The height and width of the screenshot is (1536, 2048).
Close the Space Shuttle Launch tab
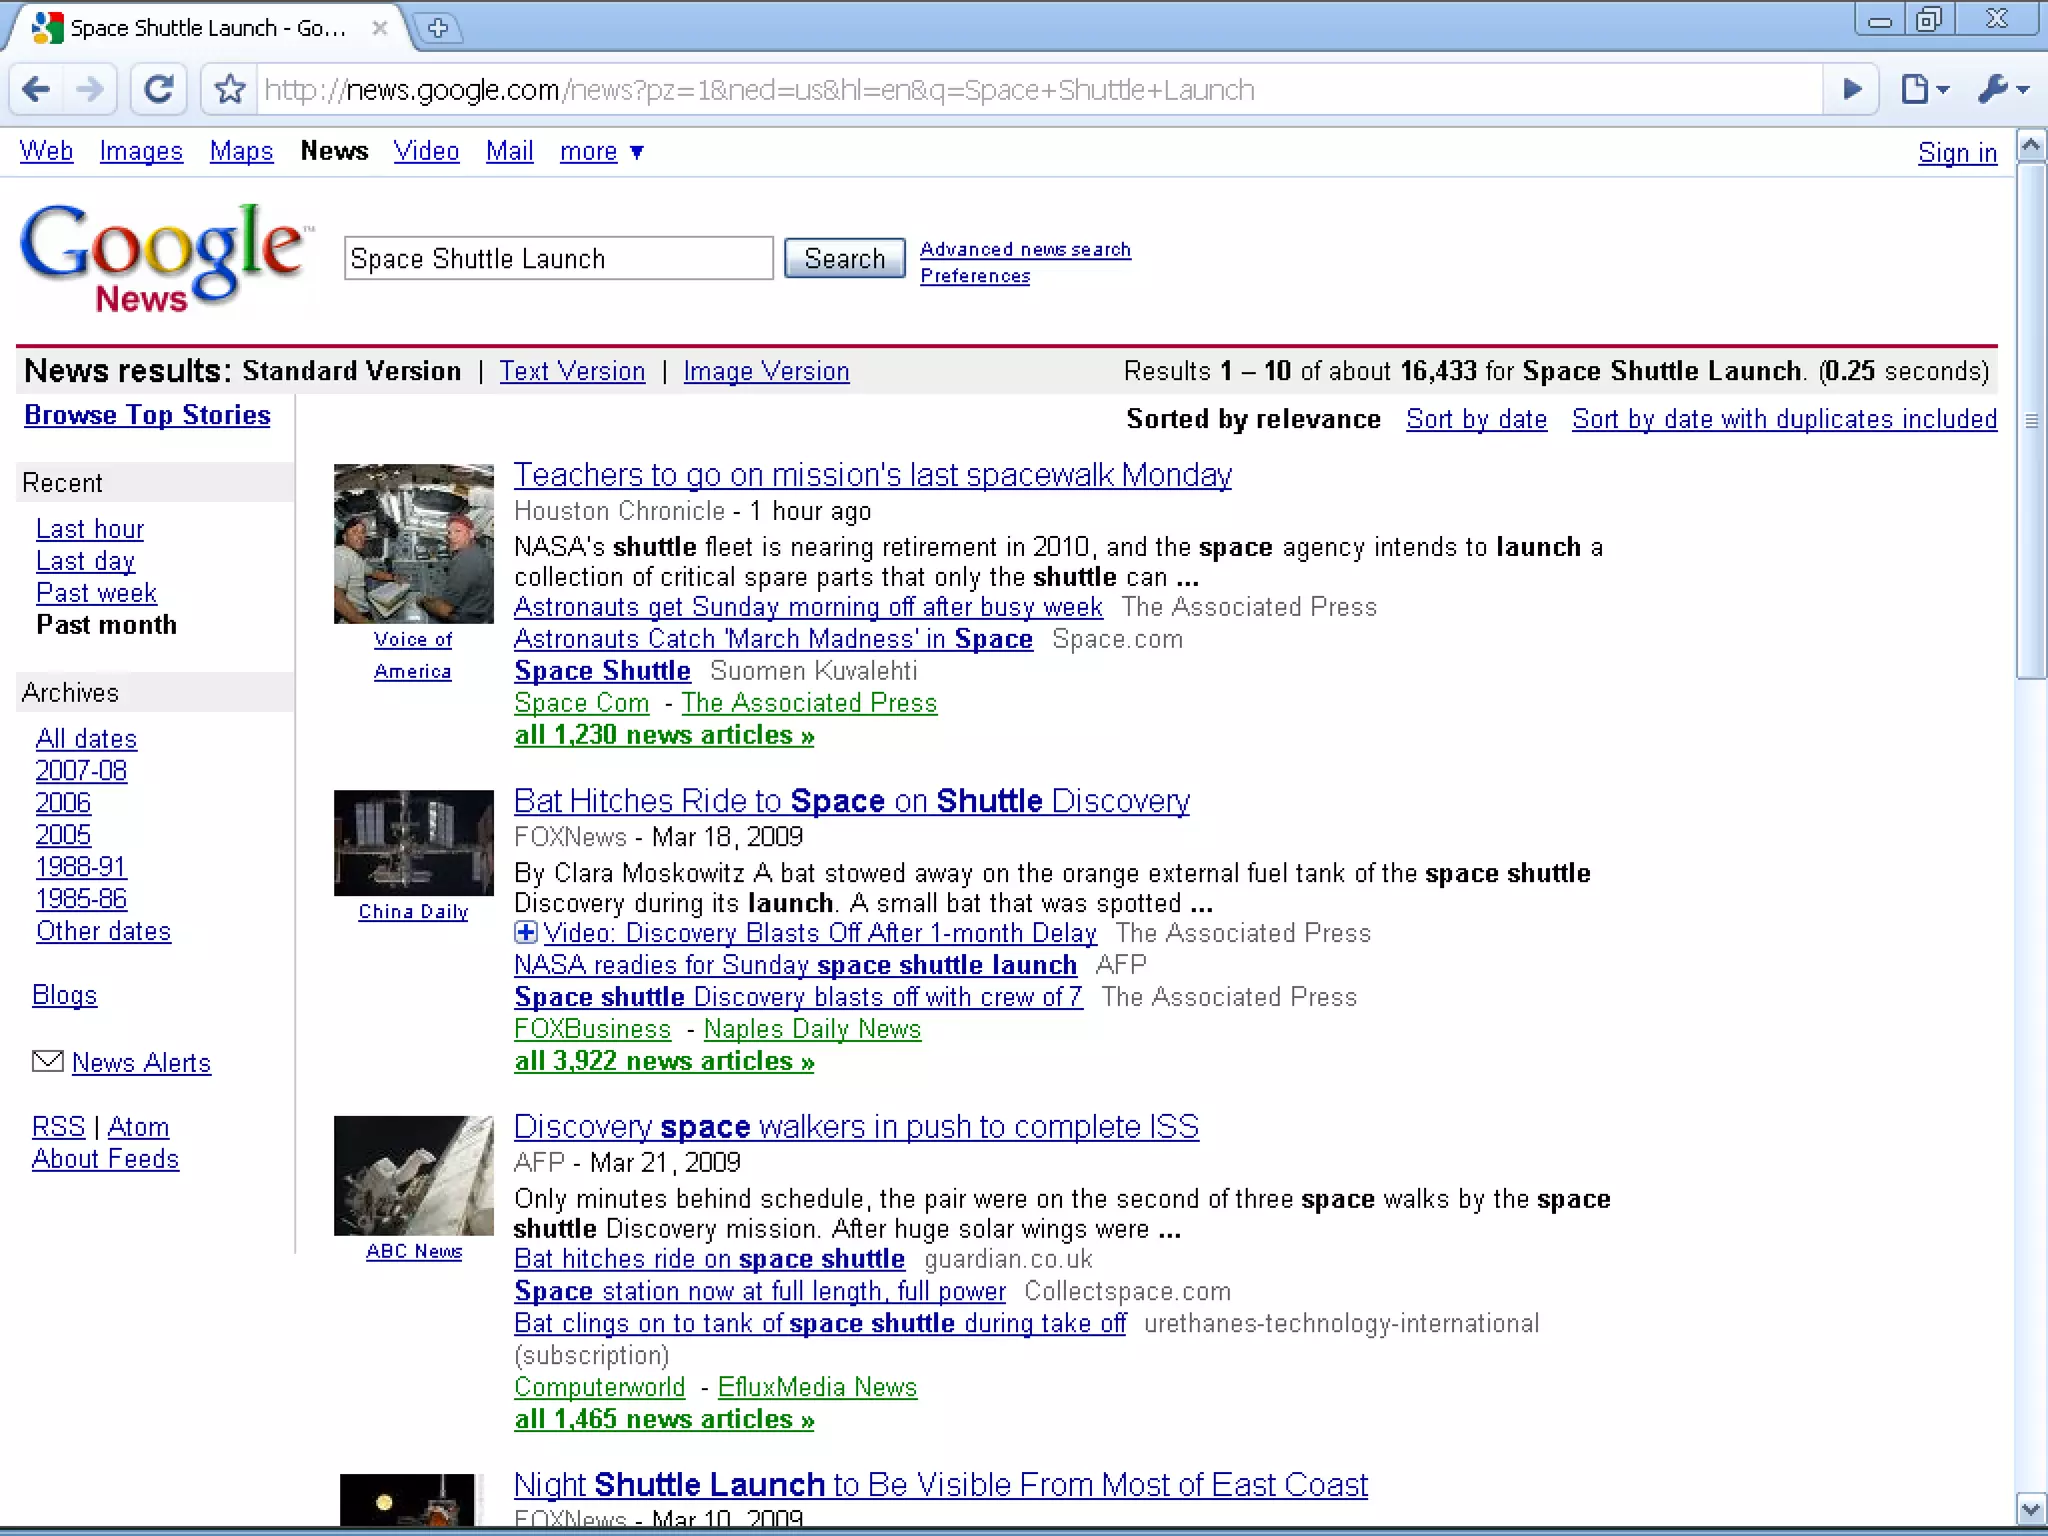click(380, 28)
